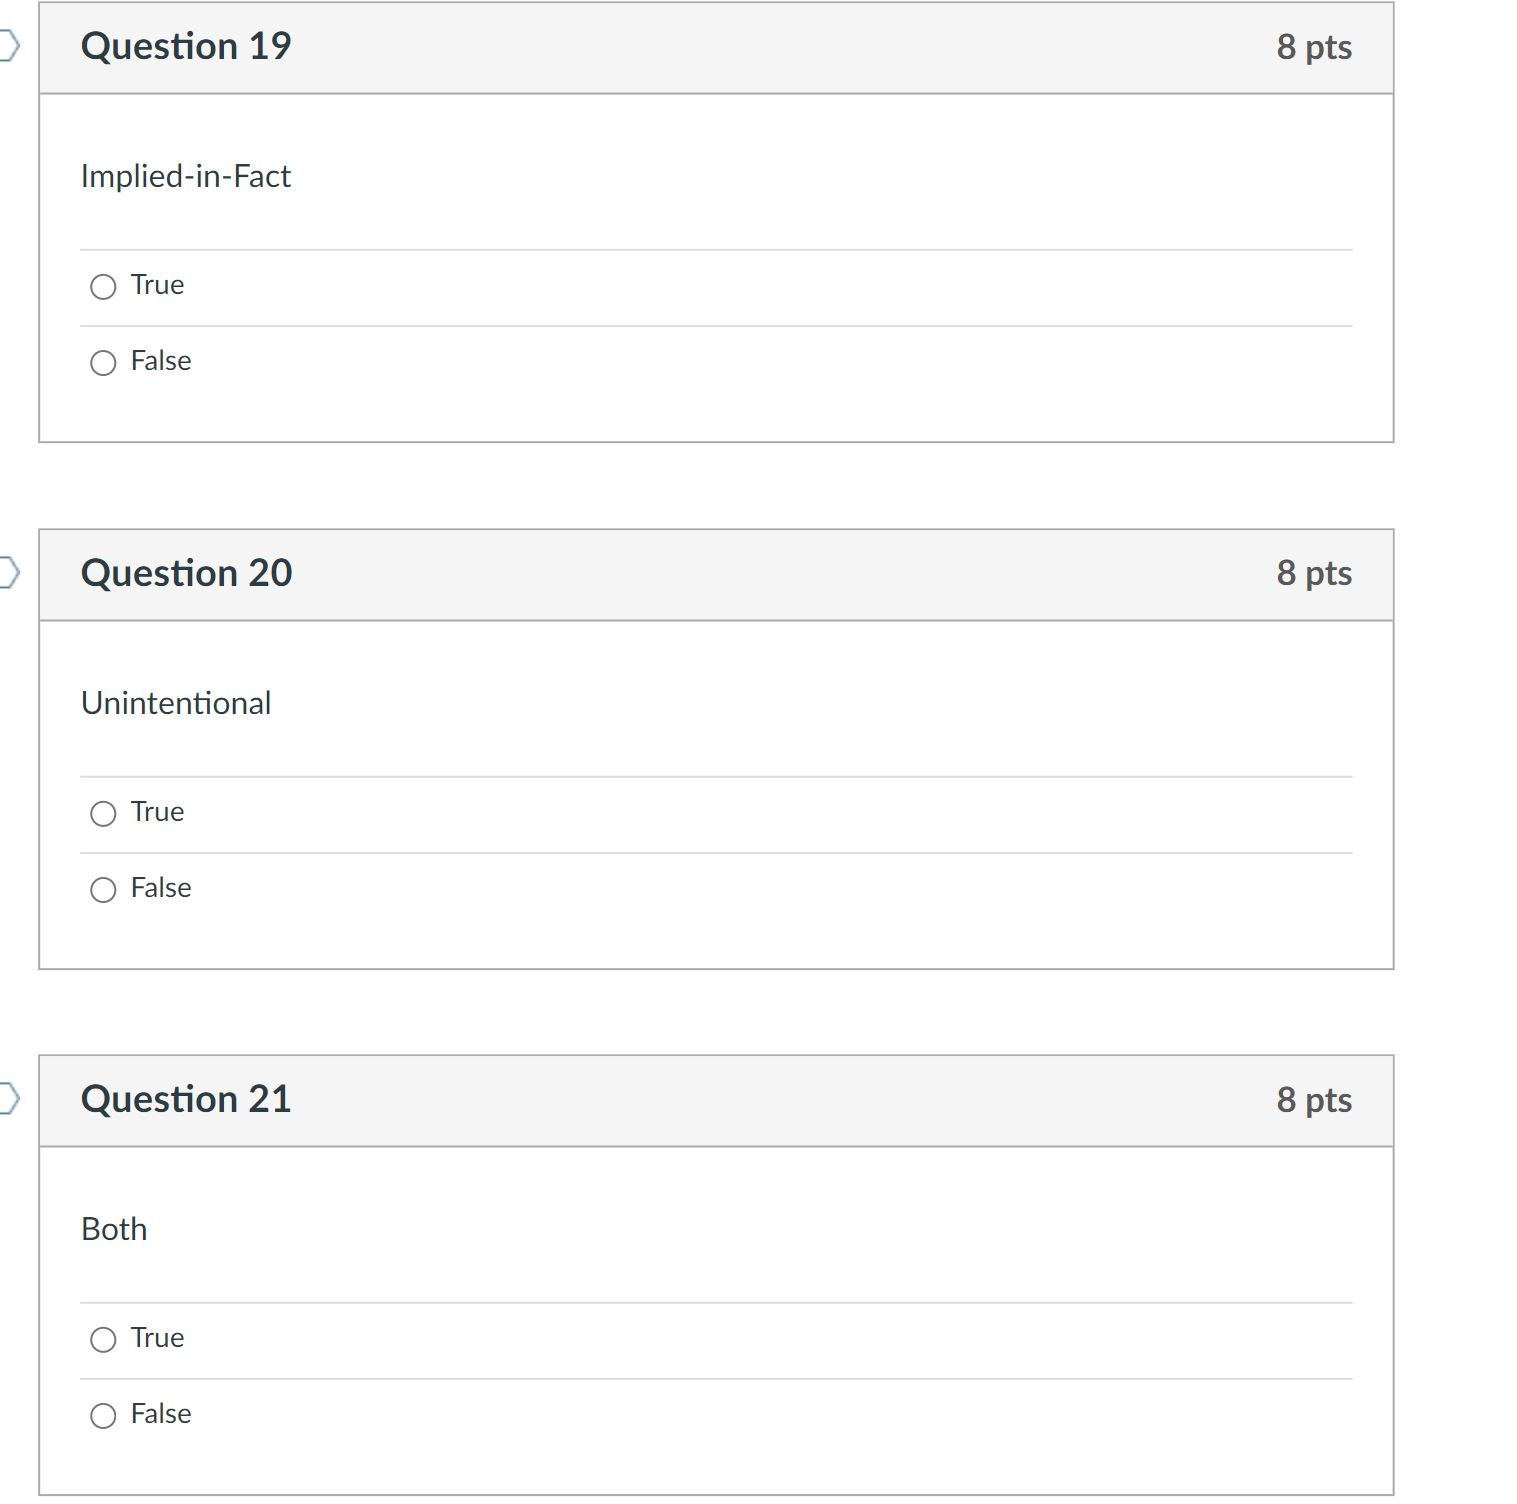Select True for Question 20
The height and width of the screenshot is (1504, 1517).
pos(104,813)
